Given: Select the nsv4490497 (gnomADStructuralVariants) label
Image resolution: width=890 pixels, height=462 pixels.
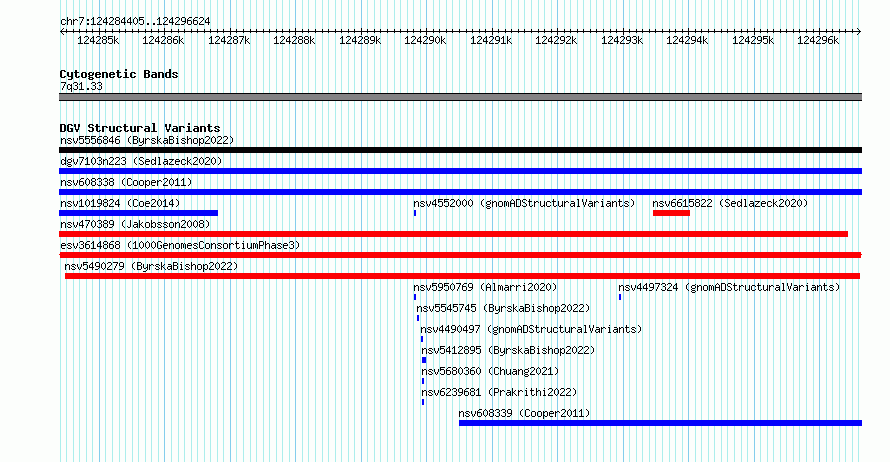Looking at the screenshot, I should (x=531, y=329).
